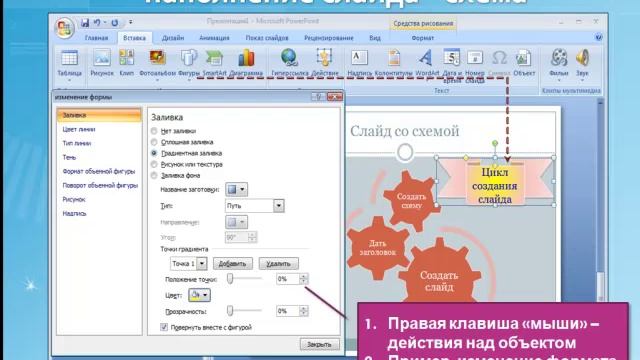Save via the quick access floppy icon
This screenshot has width=640, height=360.
pyautogui.click(x=85, y=23)
